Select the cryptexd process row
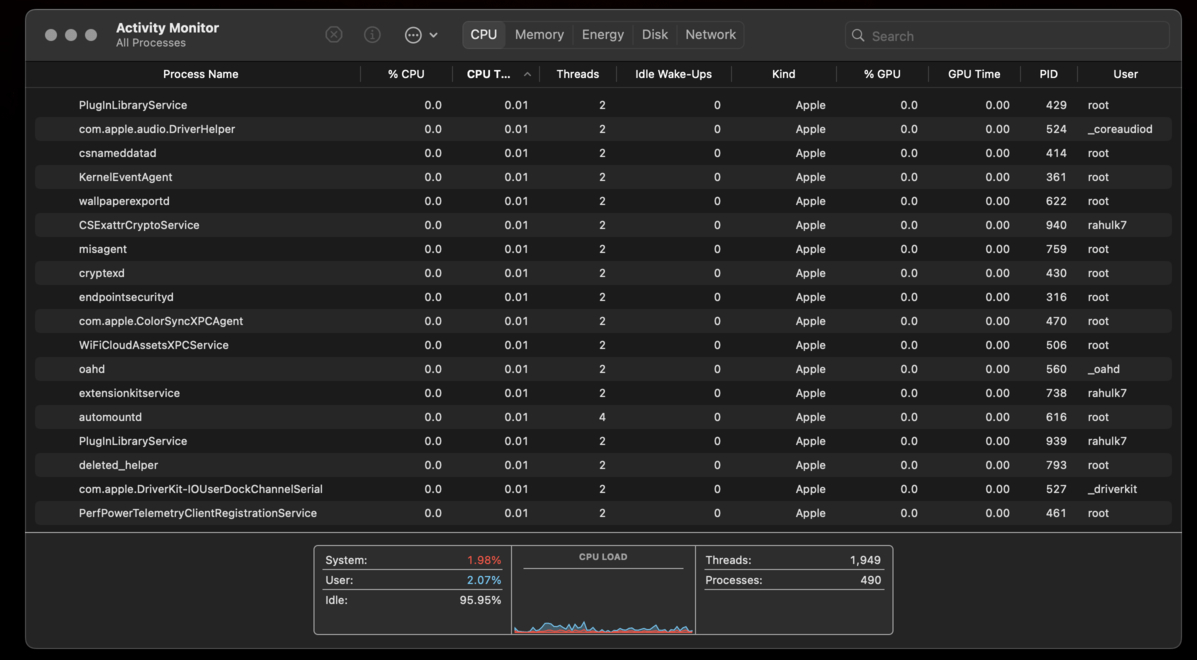The image size is (1197, 660). [x=603, y=273]
